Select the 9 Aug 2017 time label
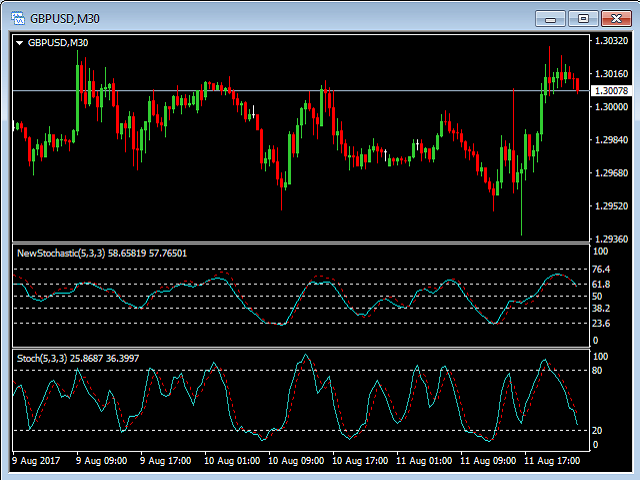The height and width of the screenshot is (480, 640). point(38,462)
